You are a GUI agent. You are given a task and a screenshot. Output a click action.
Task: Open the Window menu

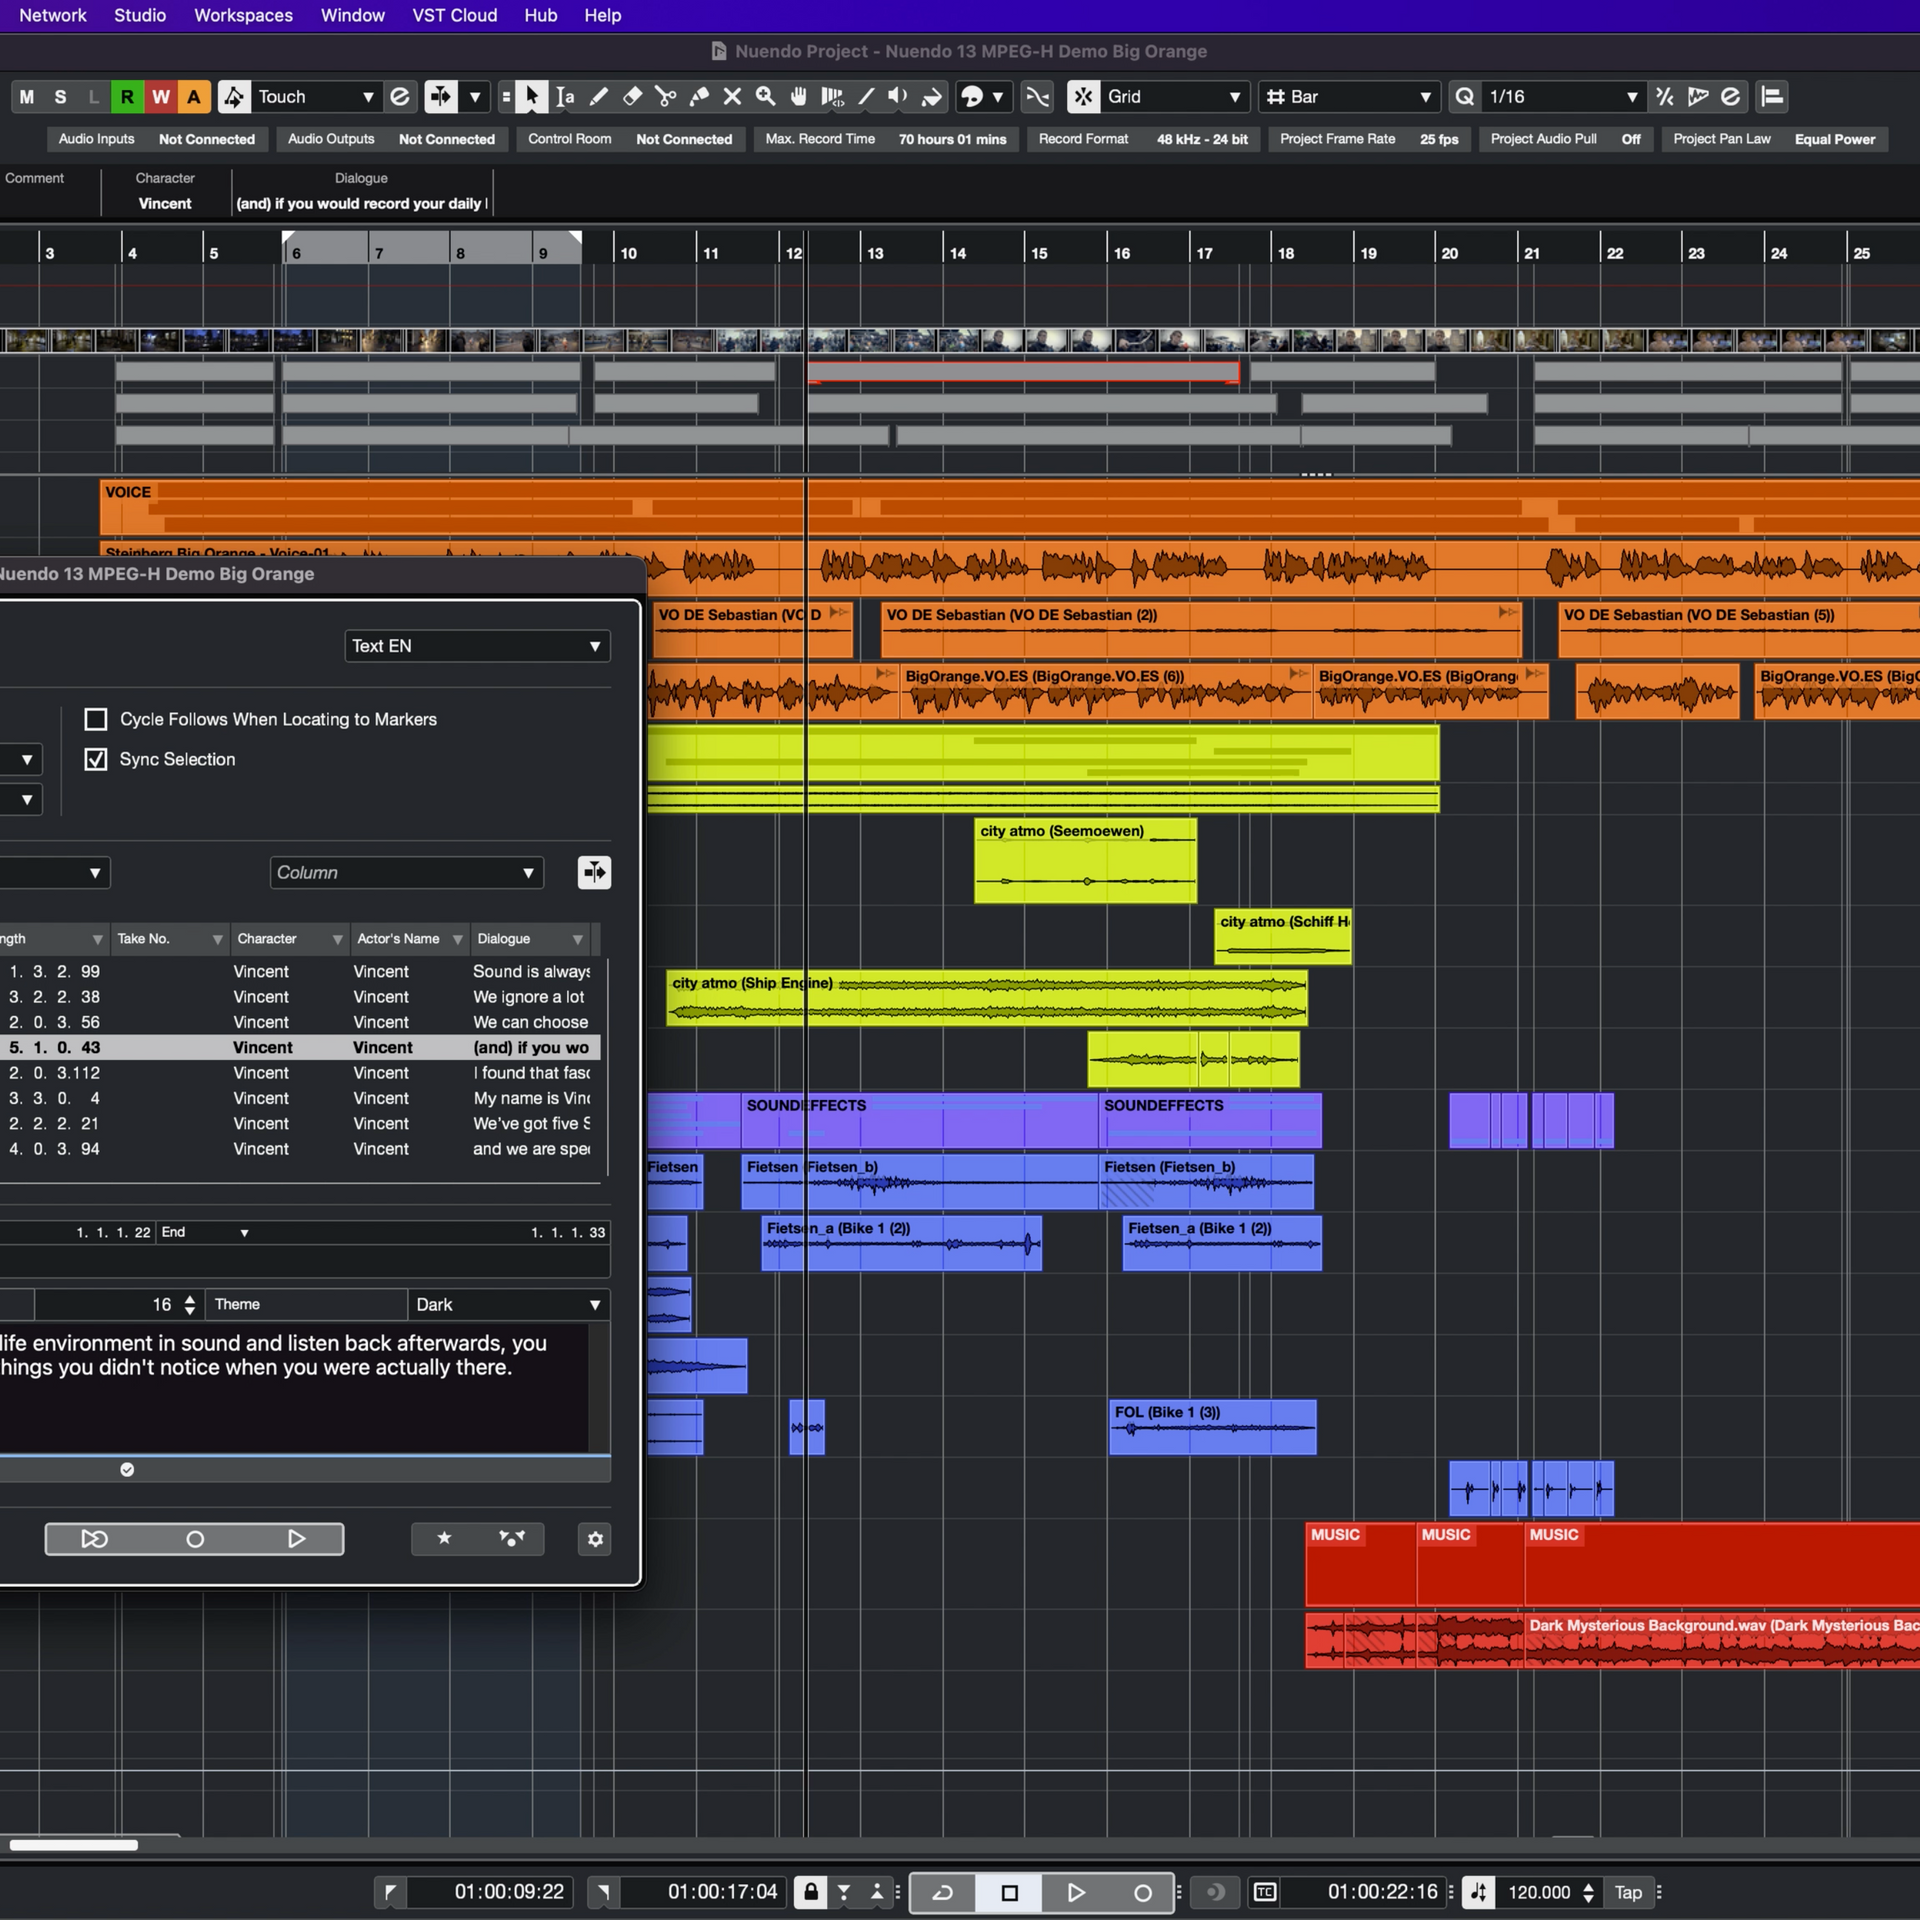pyautogui.click(x=353, y=16)
